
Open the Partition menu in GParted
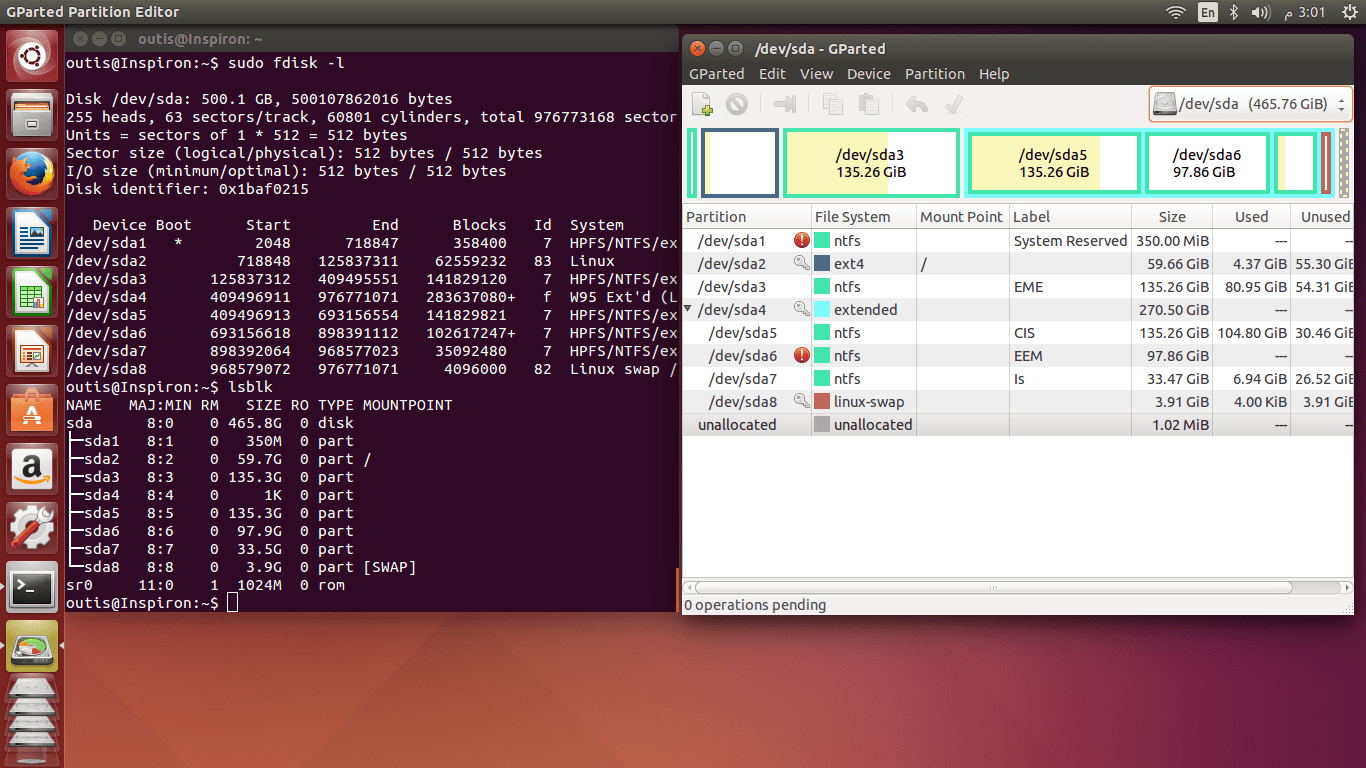point(934,73)
